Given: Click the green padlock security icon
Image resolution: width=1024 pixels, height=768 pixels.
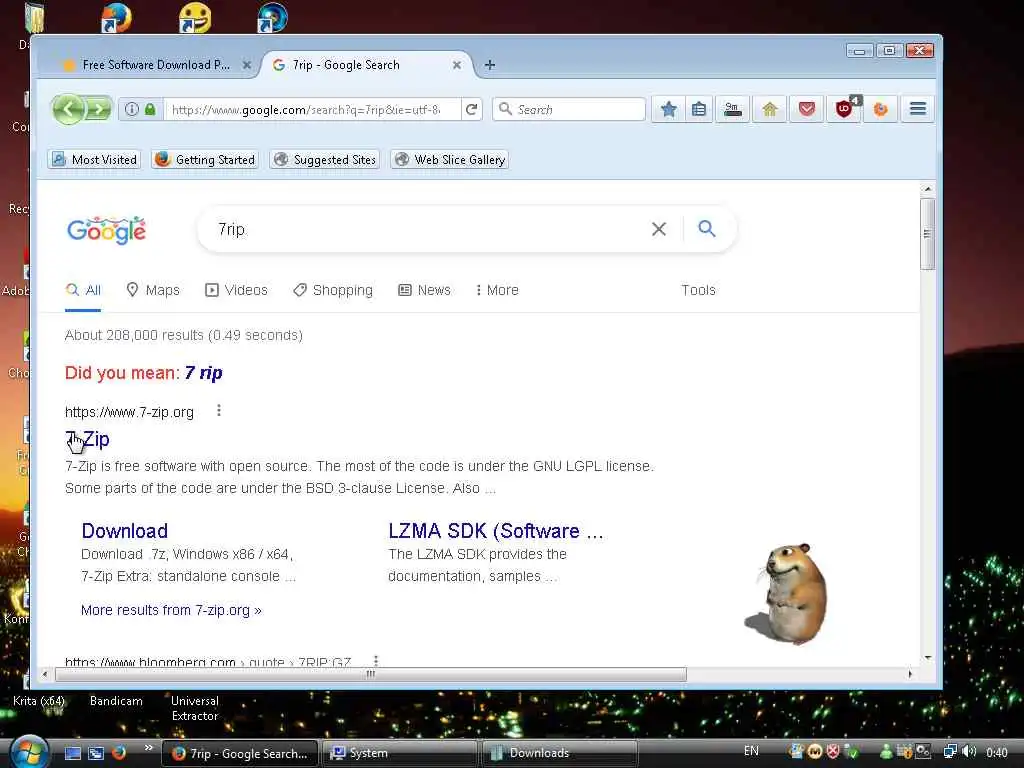Looking at the screenshot, I should click(150, 109).
